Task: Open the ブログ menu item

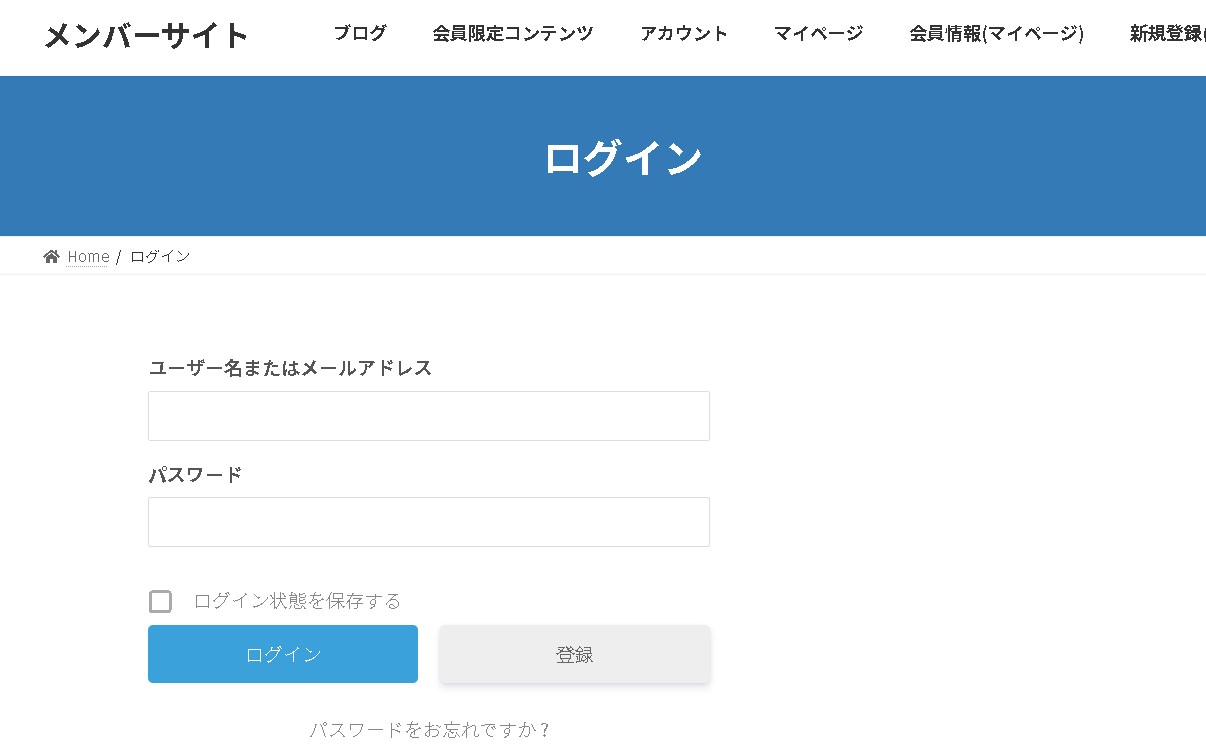Action: point(361,32)
